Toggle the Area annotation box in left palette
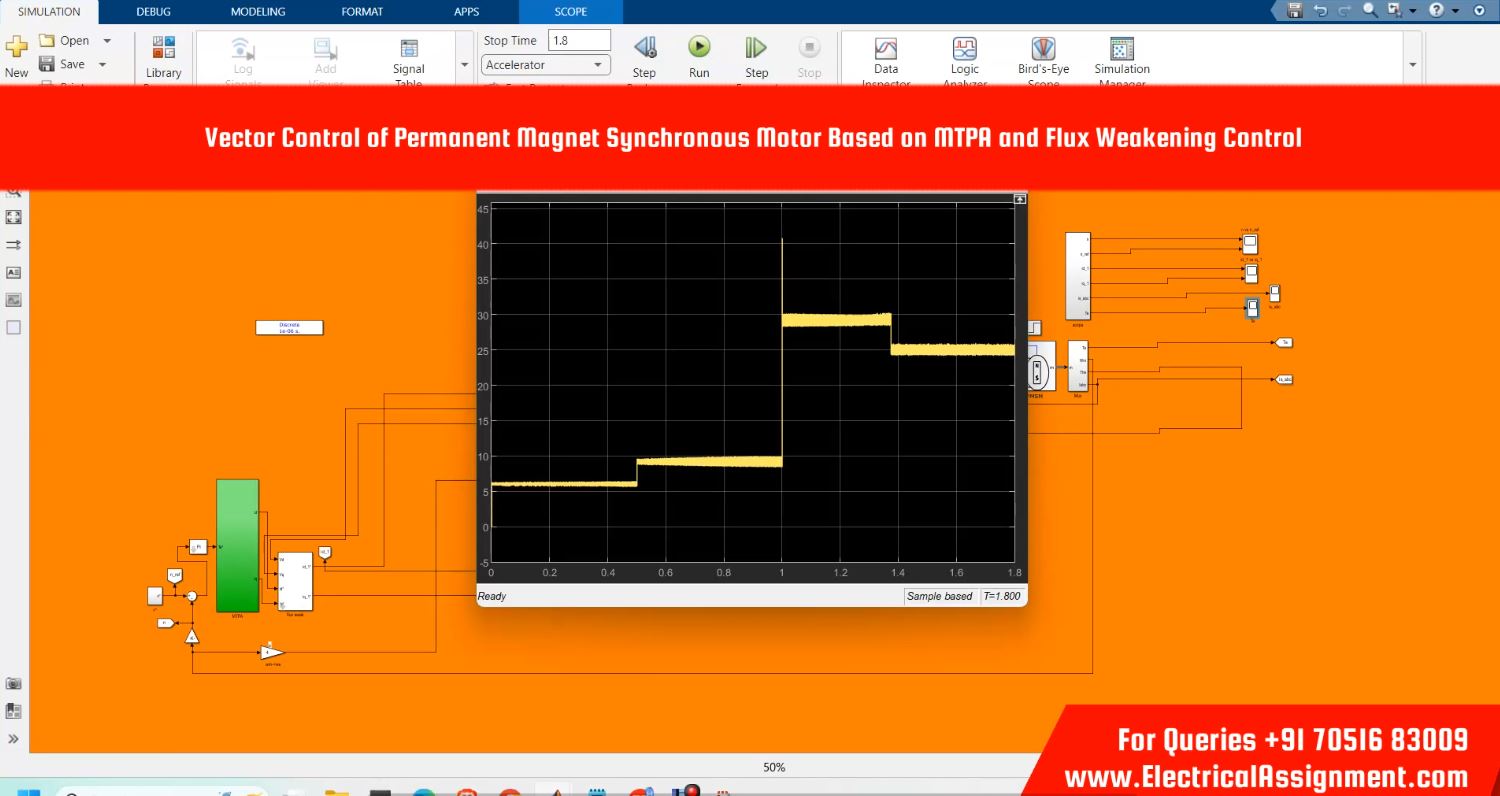 point(13,327)
